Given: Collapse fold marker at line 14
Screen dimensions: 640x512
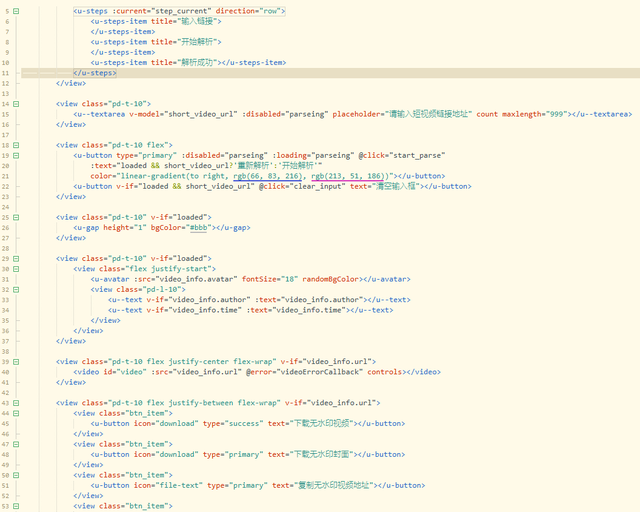Looking at the screenshot, I should pos(16,103).
